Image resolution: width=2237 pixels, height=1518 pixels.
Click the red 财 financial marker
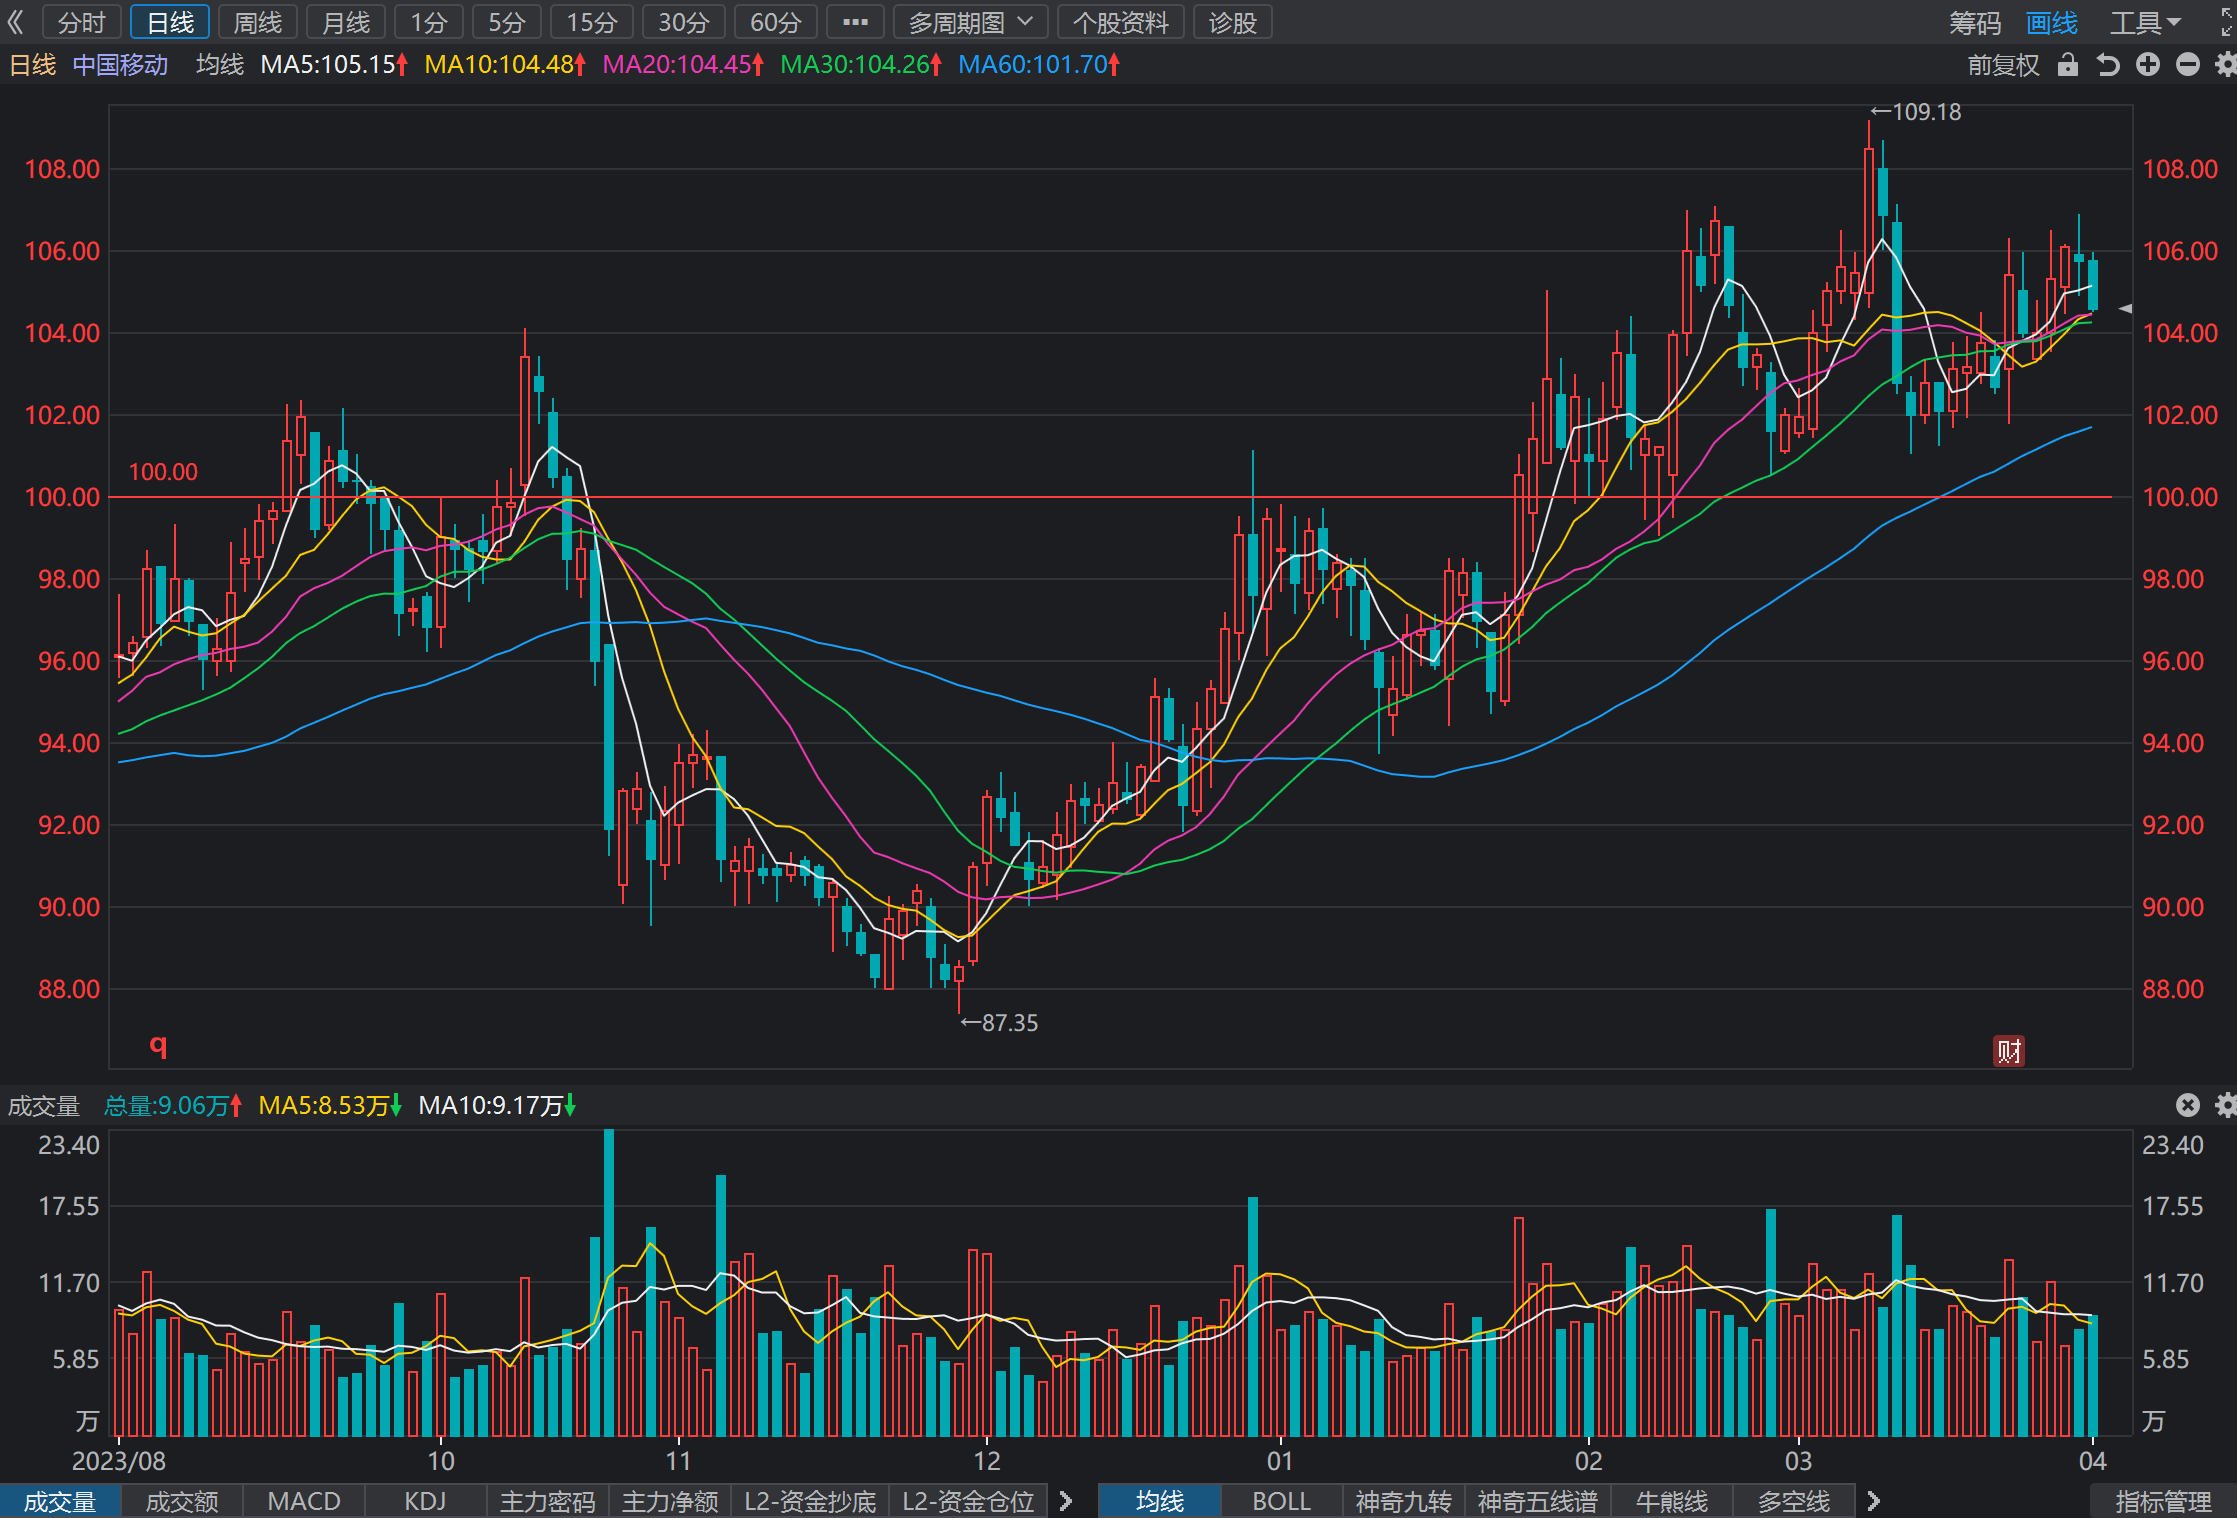tap(2009, 1051)
